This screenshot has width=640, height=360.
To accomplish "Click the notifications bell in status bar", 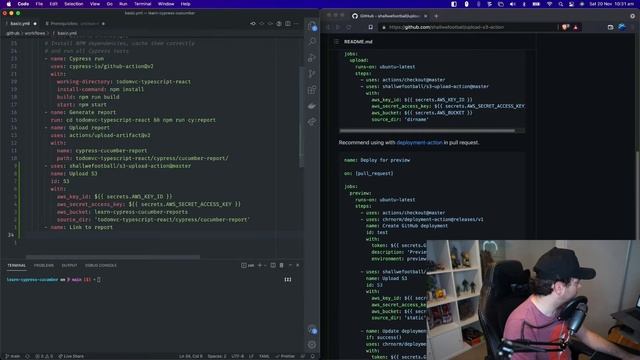I will tap(313, 356).
